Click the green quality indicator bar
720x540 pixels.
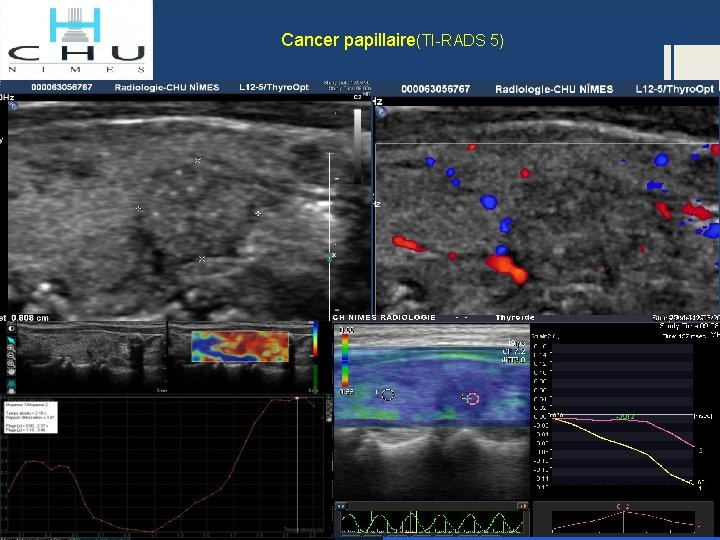[315, 379]
